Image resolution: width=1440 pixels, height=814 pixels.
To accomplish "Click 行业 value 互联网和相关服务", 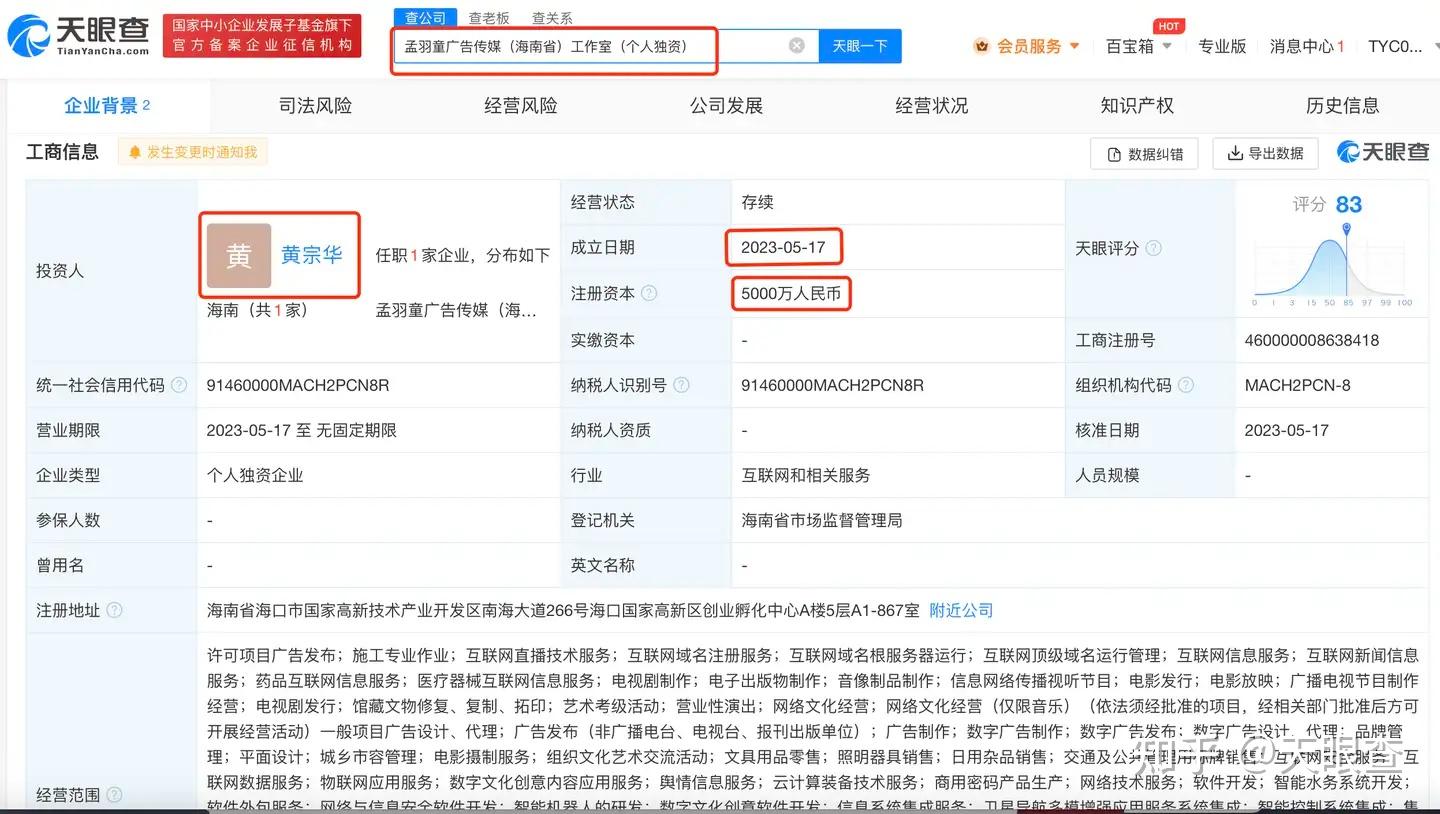I will [x=806, y=475].
